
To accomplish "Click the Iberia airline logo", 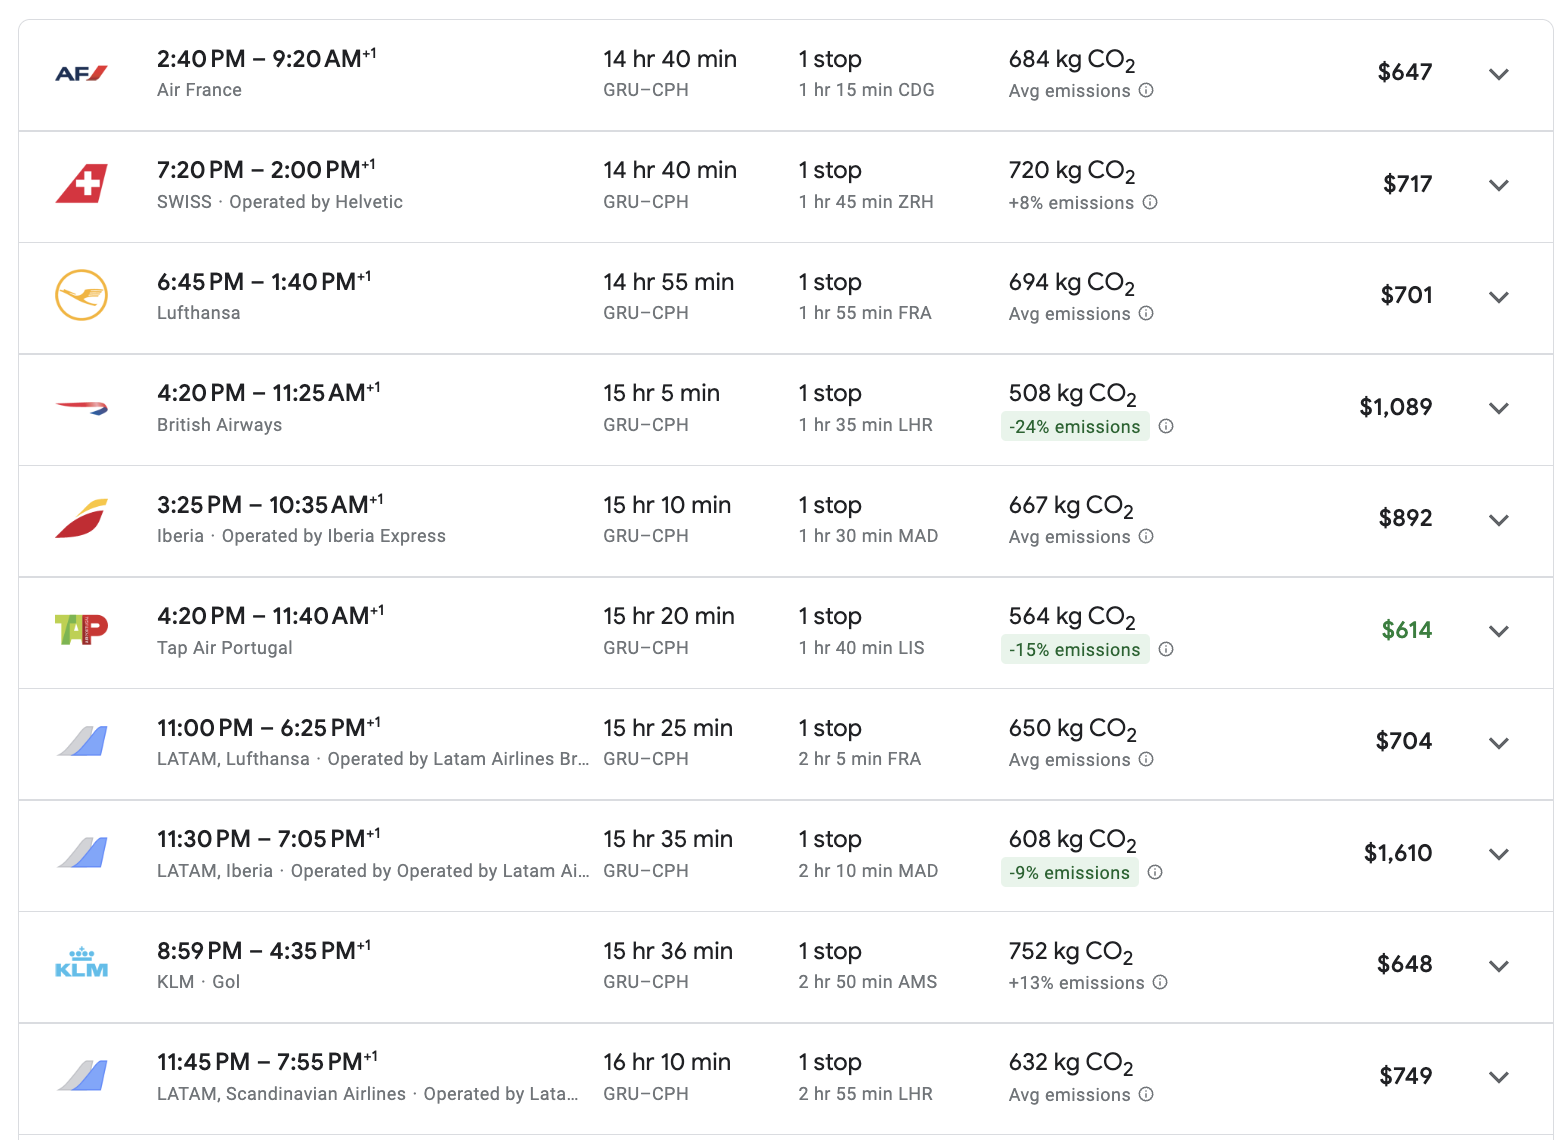I will click(81, 519).
